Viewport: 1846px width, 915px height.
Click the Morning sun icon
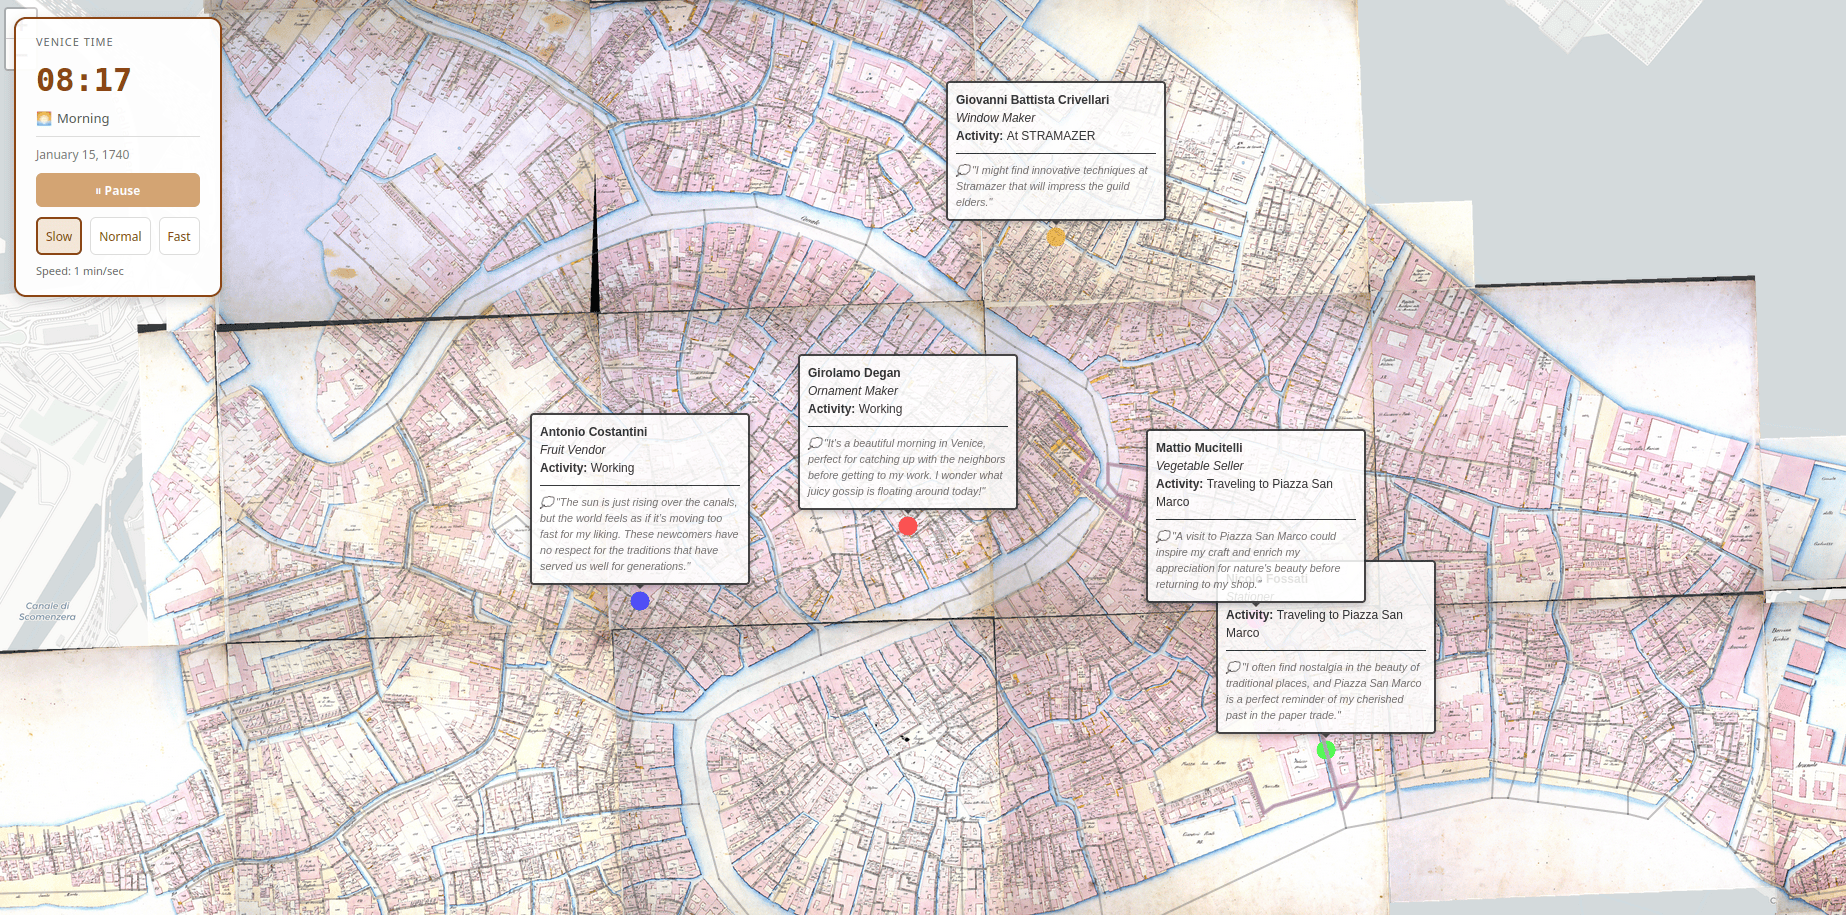pyautogui.click(x=44, y=118)
